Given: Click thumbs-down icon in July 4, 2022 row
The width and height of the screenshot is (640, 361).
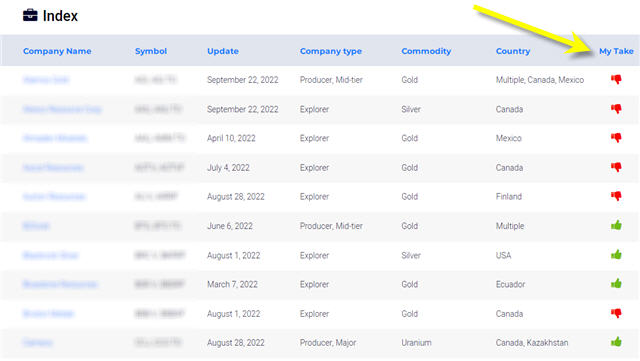Looking at the screenshot, I should [x=616, y=167].
